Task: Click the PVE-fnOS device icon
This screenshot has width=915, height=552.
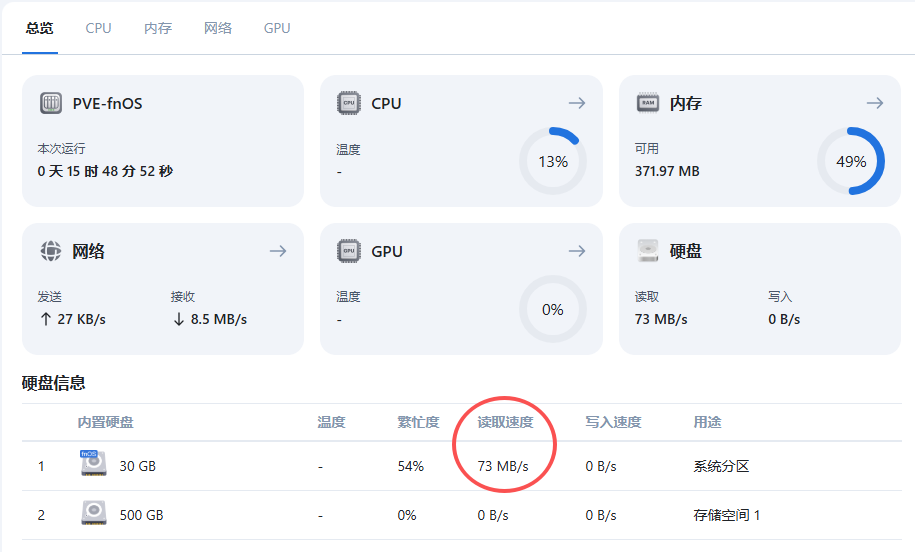Action: (51, 103)
